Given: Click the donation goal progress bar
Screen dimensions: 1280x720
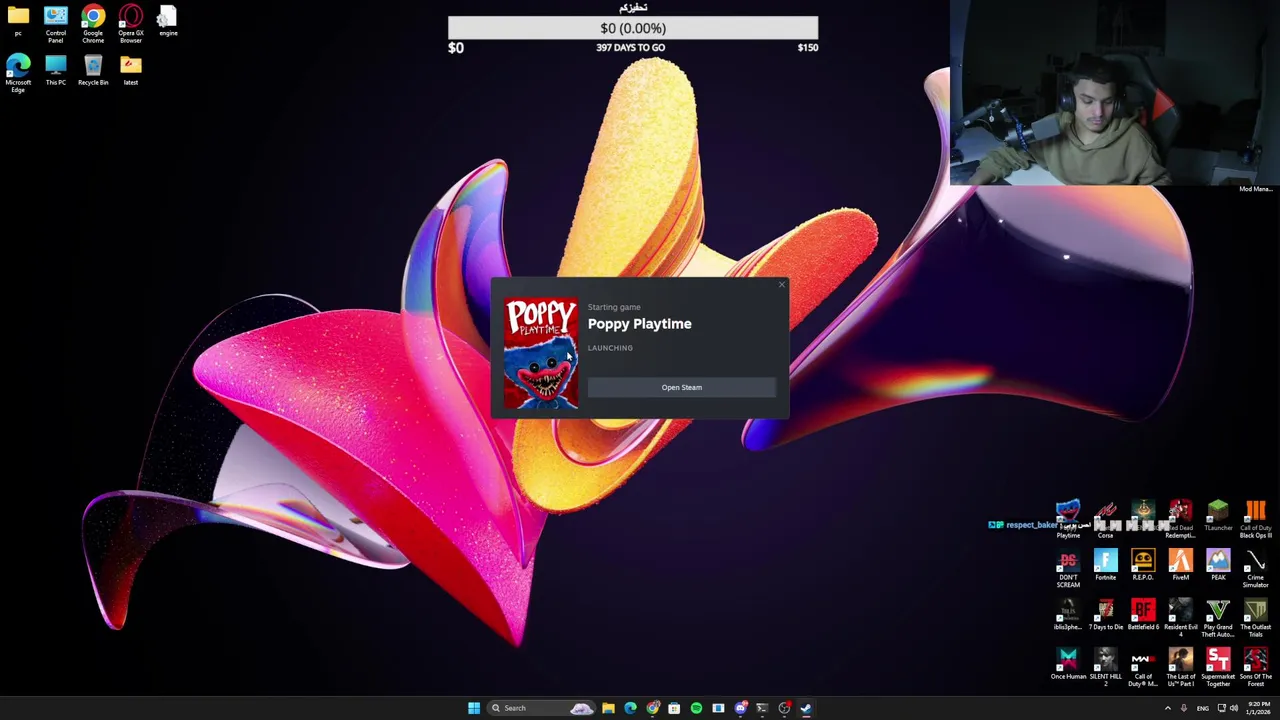Looking at the screenshot, I should pyautogui.click(x=633, y=28).
